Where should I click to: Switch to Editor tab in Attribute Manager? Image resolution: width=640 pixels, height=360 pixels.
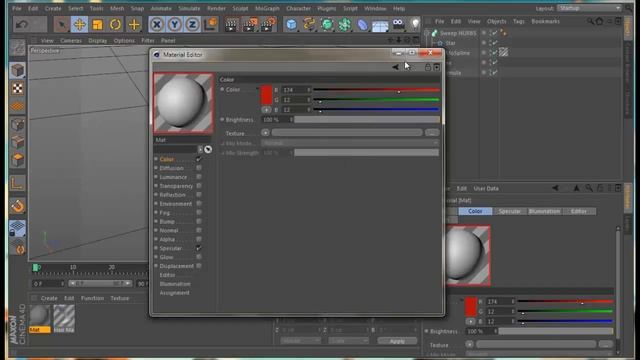click(579, 211)
